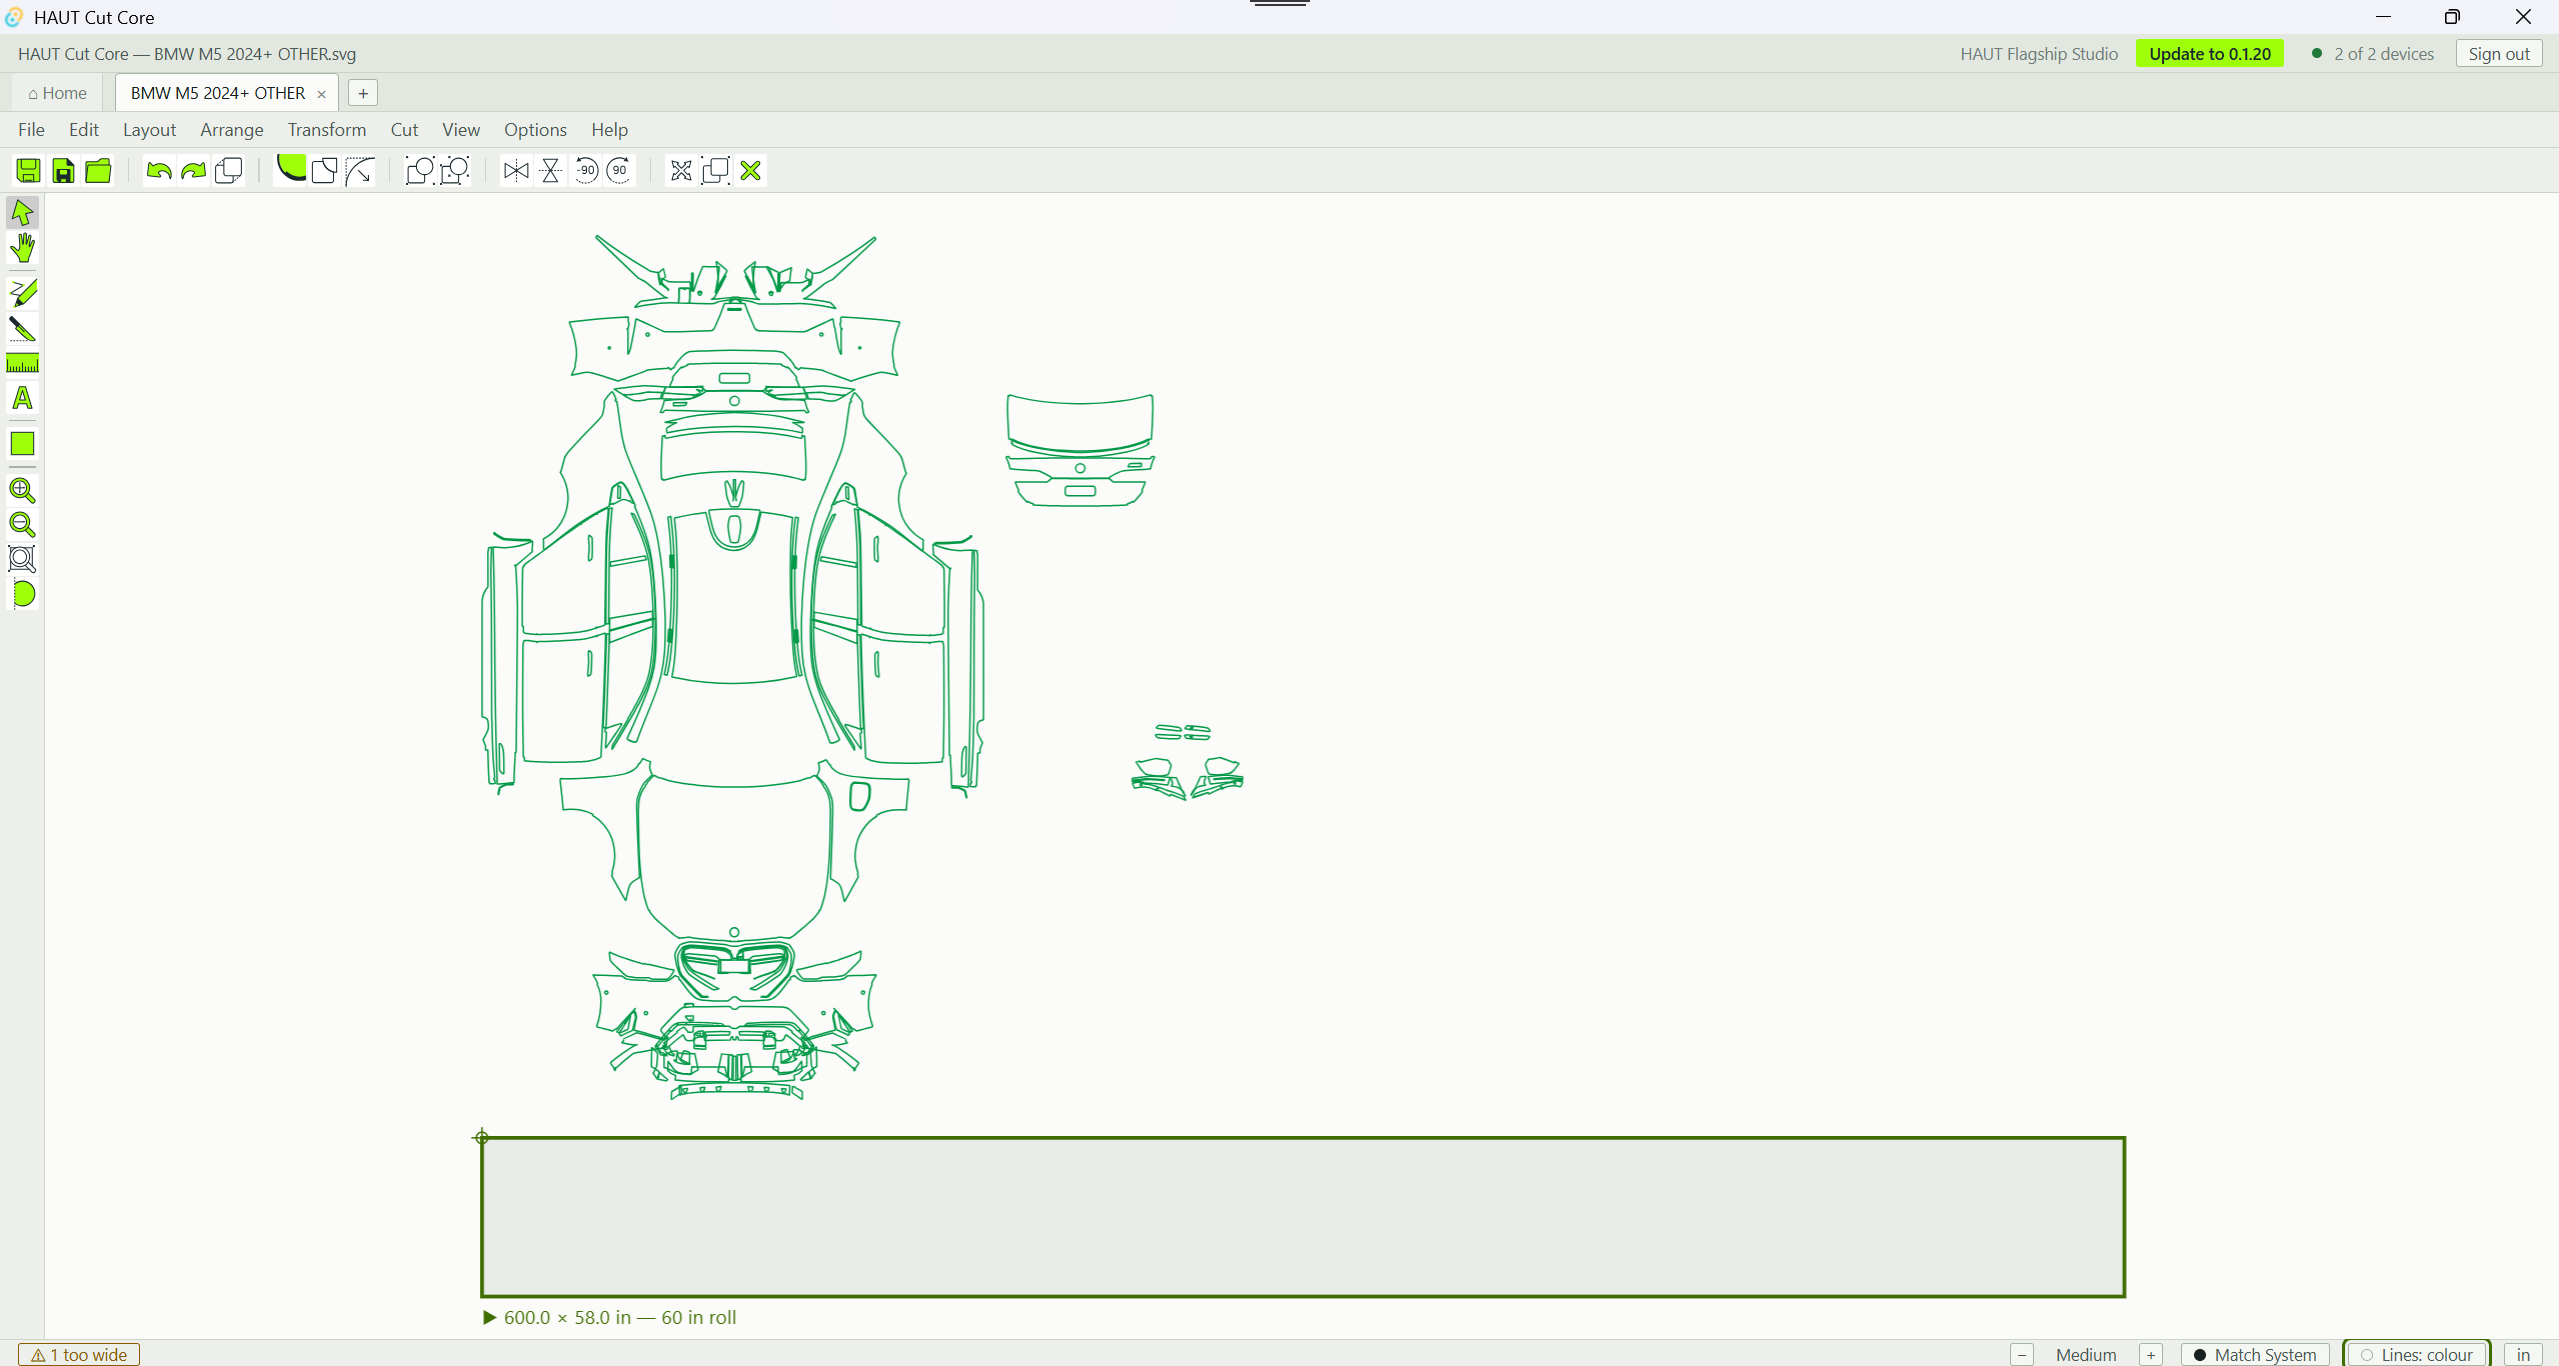Undo the last action
This screenshot has height=1366, width=2559.
point(159,171)
